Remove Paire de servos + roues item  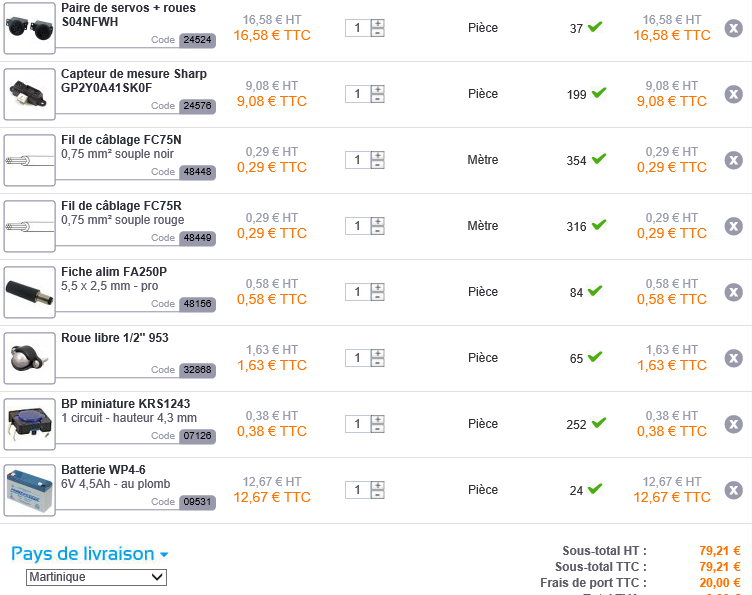733,28
